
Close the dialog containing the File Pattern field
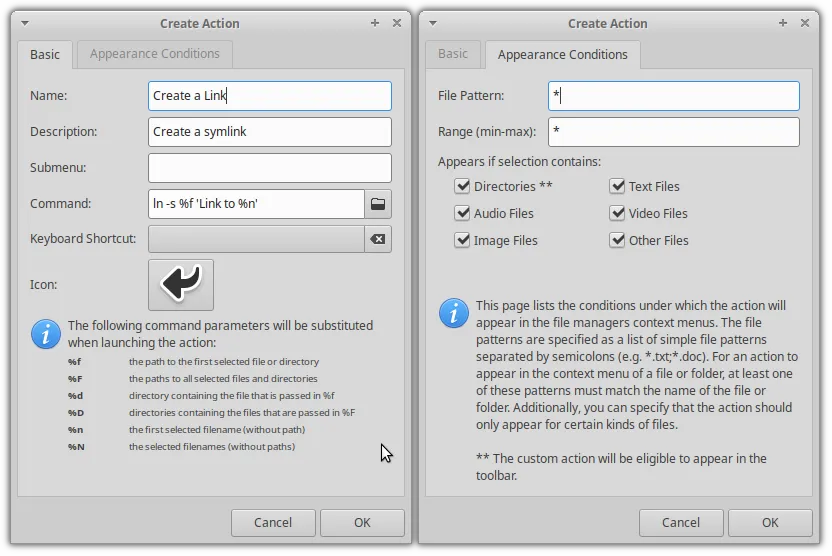[x=805, y=23]
